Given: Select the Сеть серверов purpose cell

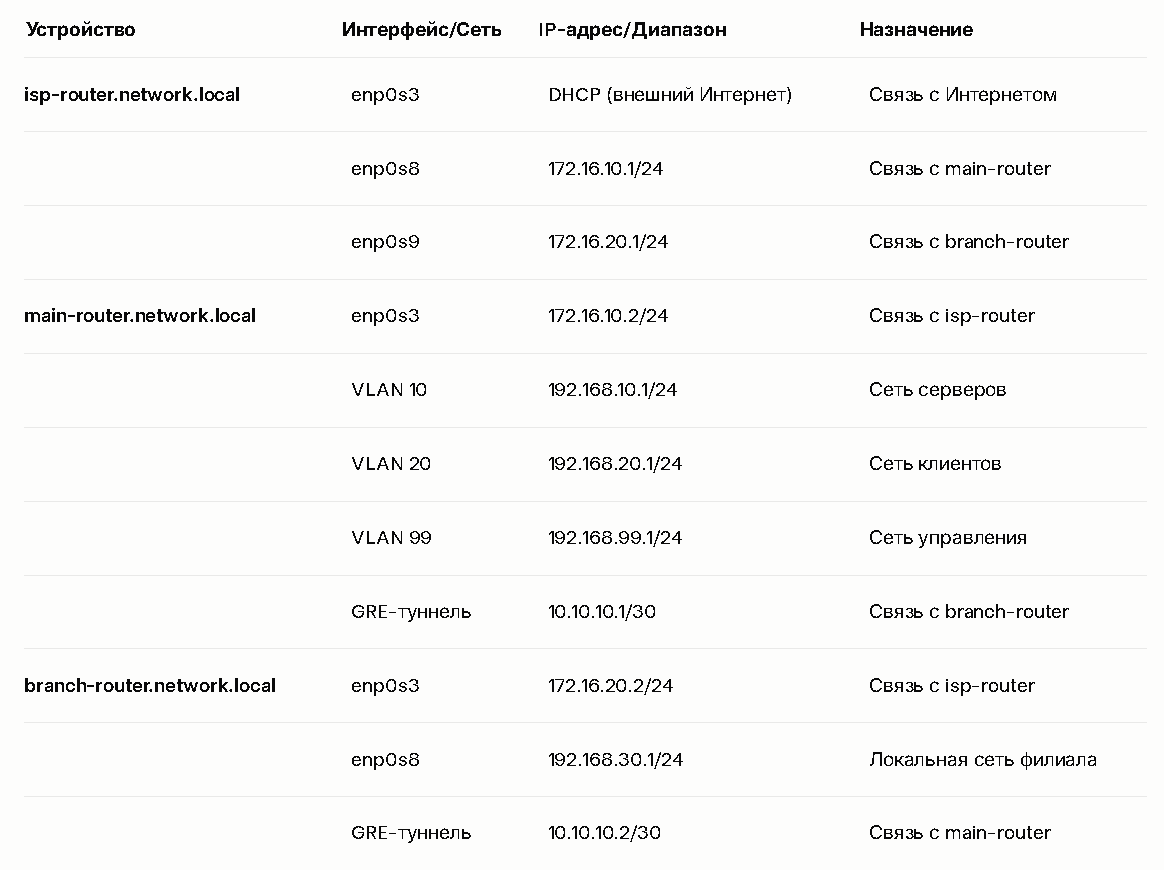Looking at the screenshot, I should point(938,390).
